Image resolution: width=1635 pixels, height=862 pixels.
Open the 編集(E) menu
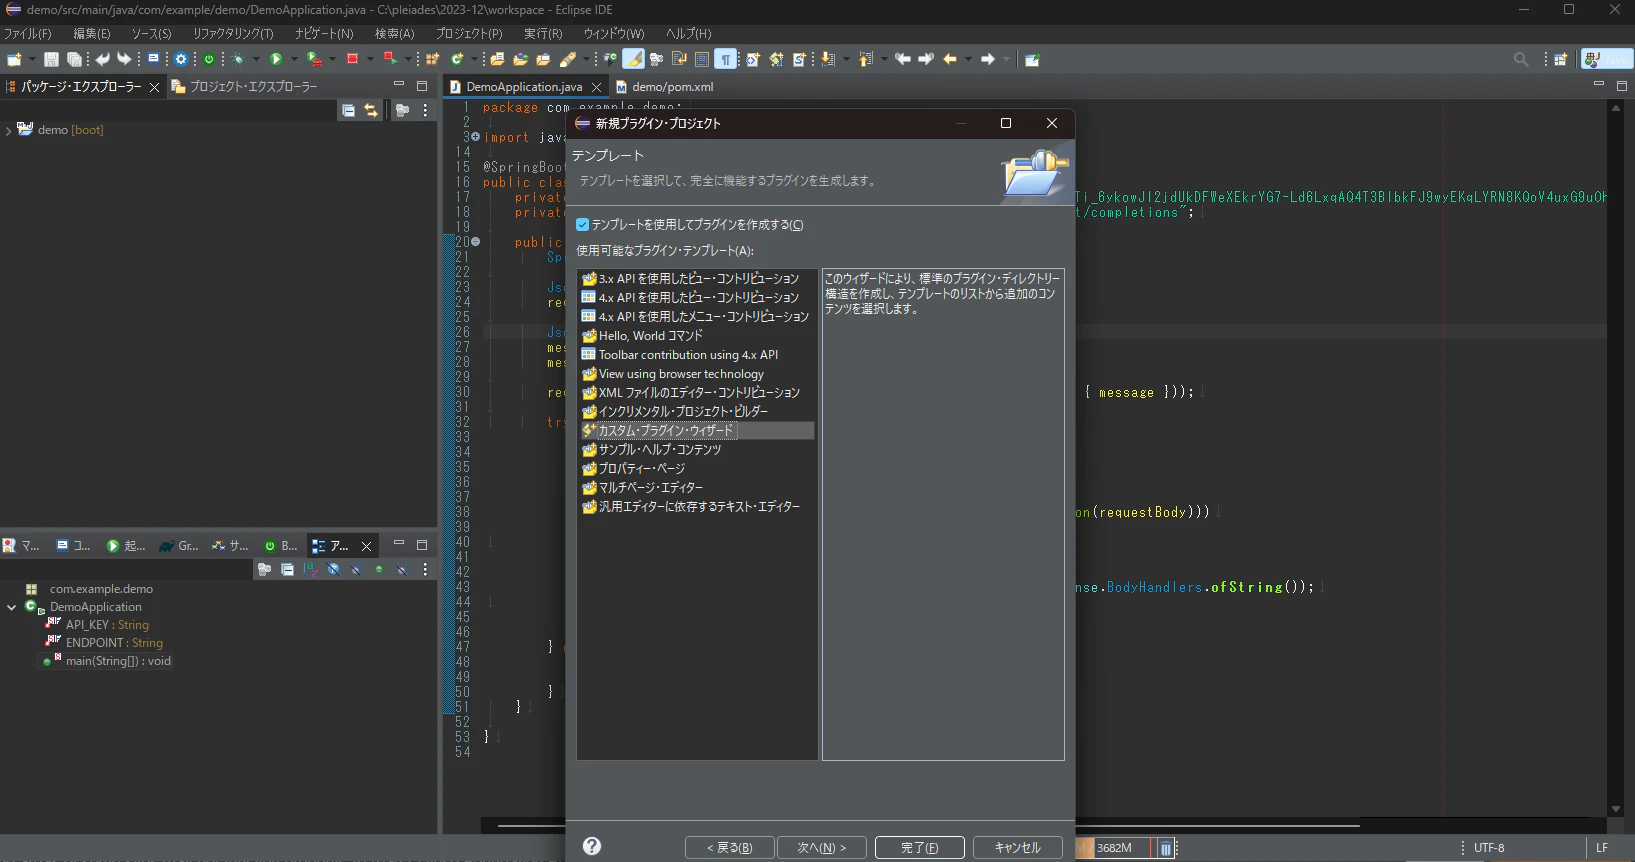pos(91,34)
